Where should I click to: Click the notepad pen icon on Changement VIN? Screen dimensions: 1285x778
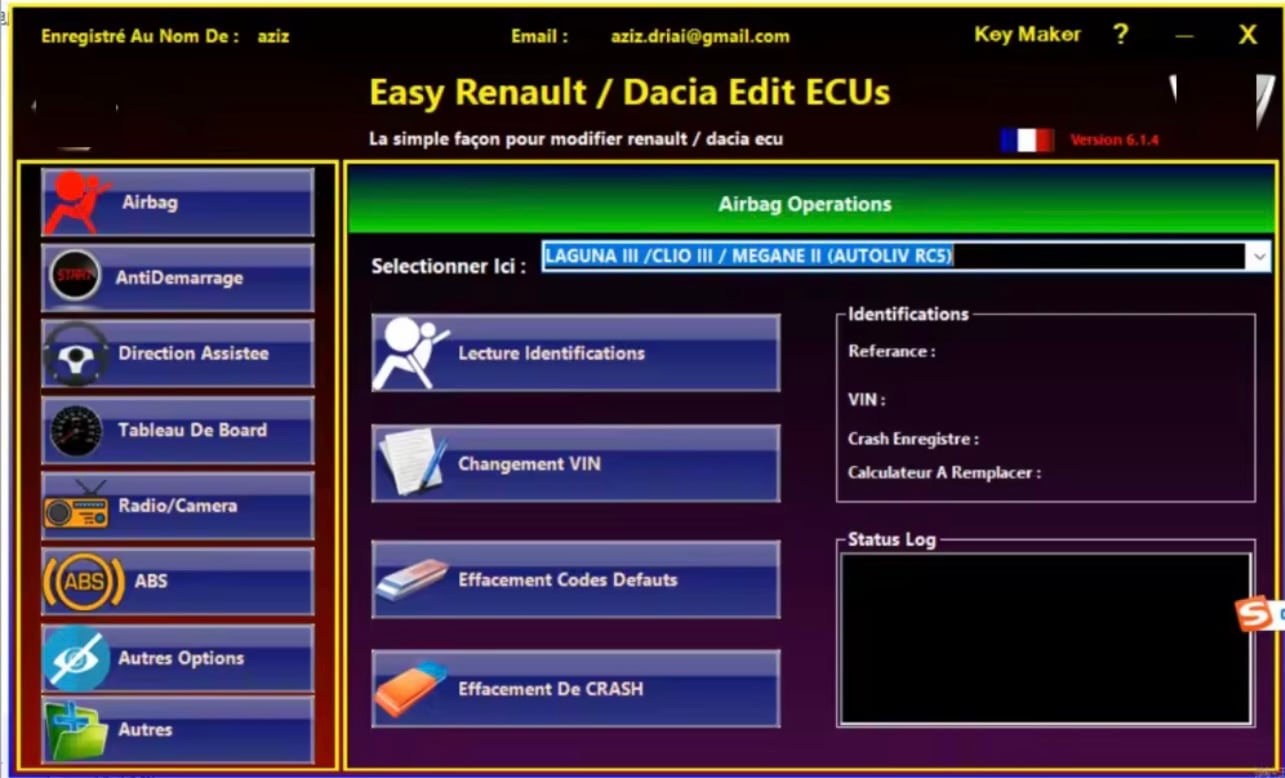(x=412, y=463)
